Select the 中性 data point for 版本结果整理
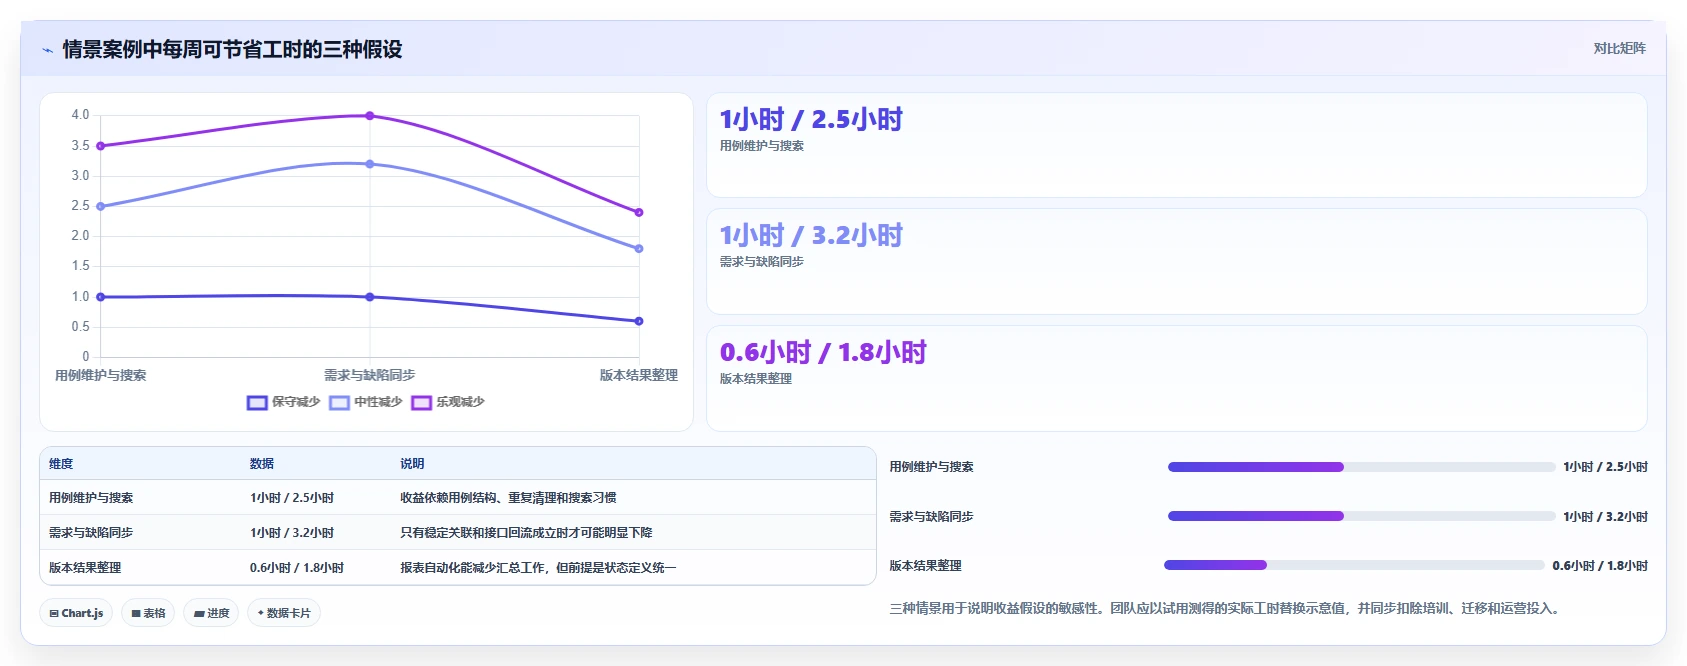Viewport: 1687px width, 666px height. 639,249
